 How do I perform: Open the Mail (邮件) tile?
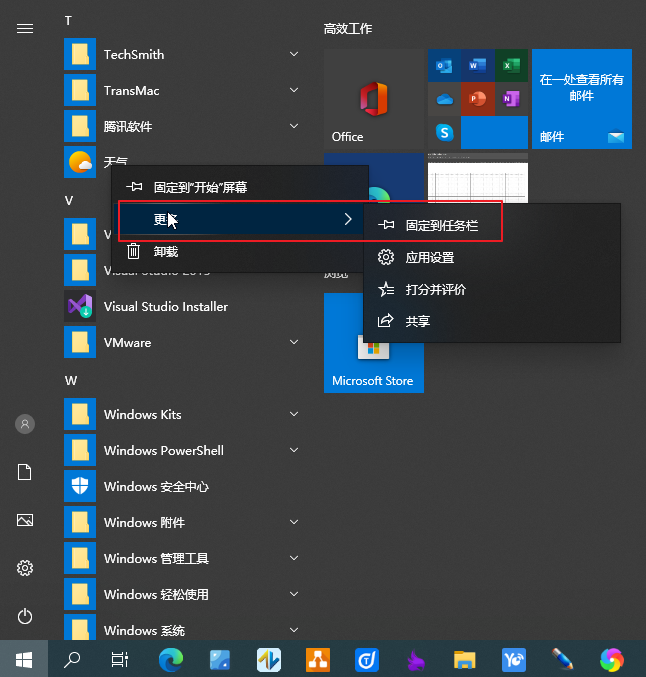pyautogui.click(x=582, y=99)
